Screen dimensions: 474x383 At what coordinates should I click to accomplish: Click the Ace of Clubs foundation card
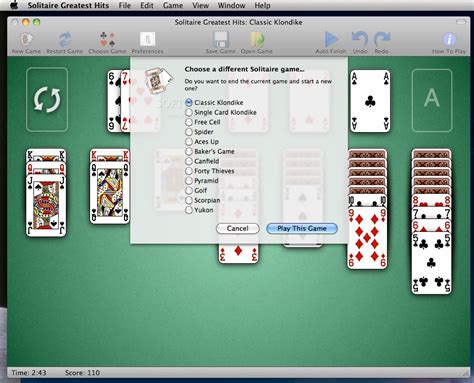coord(370,101)
